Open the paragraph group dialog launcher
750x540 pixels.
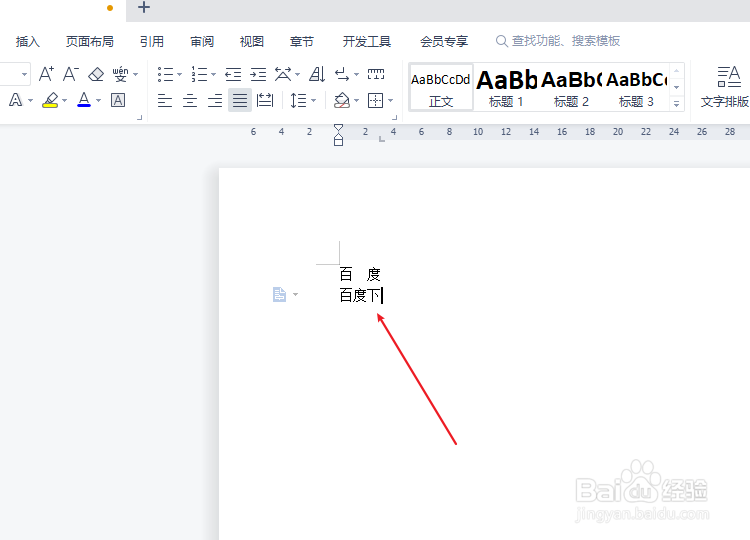point(395,117)
